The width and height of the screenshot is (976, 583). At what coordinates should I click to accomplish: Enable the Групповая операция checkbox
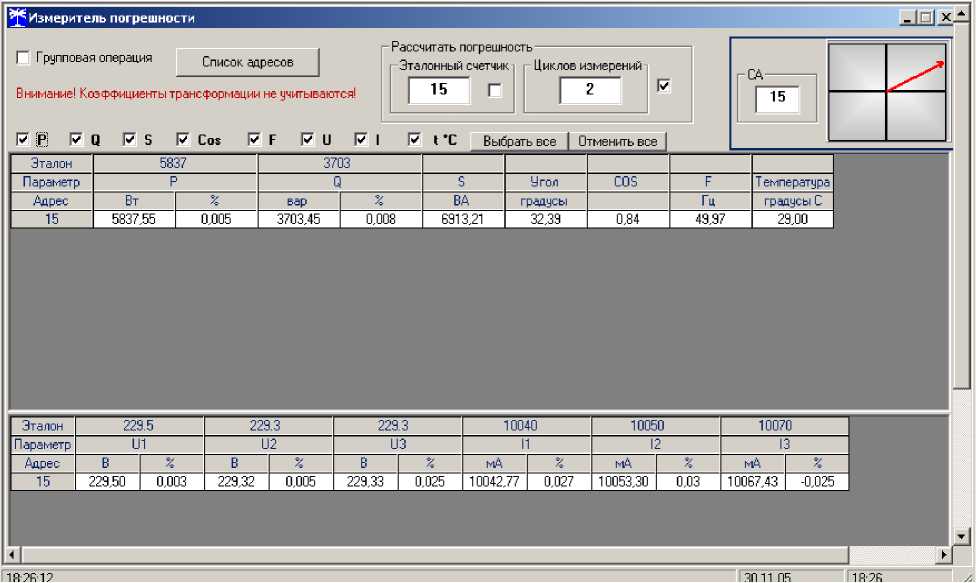pyautogui.click(x=23, y=58)
